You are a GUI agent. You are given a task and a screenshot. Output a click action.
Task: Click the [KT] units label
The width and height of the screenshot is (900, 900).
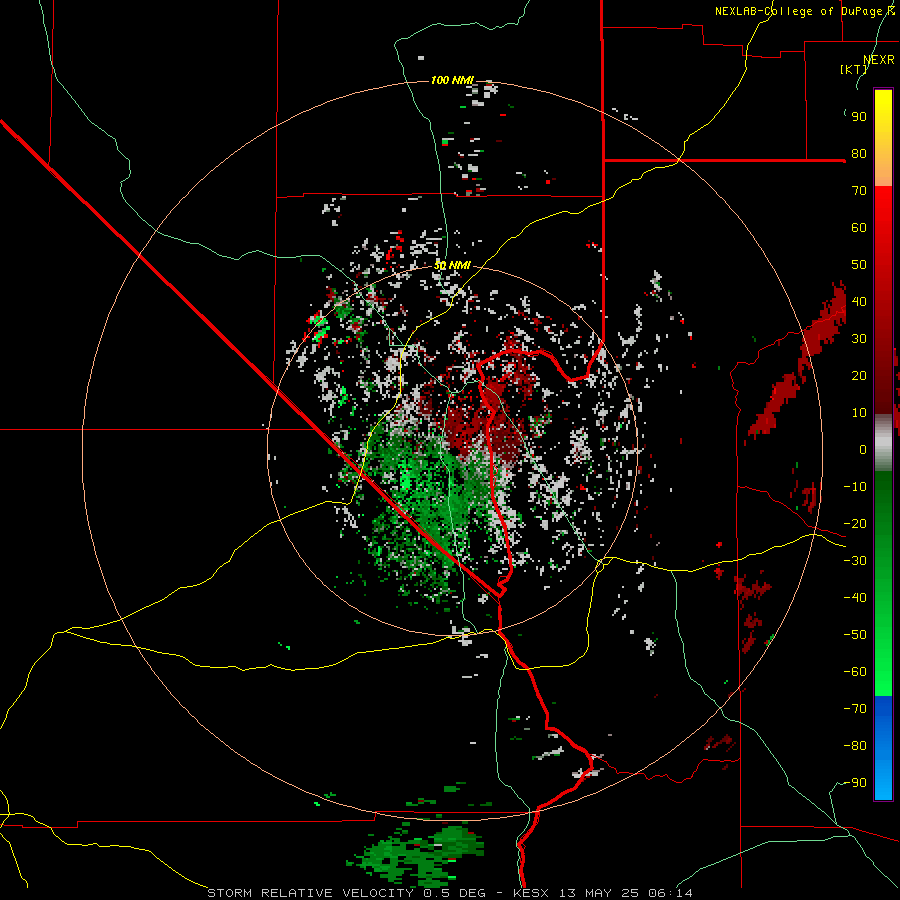tap(854, 69)
